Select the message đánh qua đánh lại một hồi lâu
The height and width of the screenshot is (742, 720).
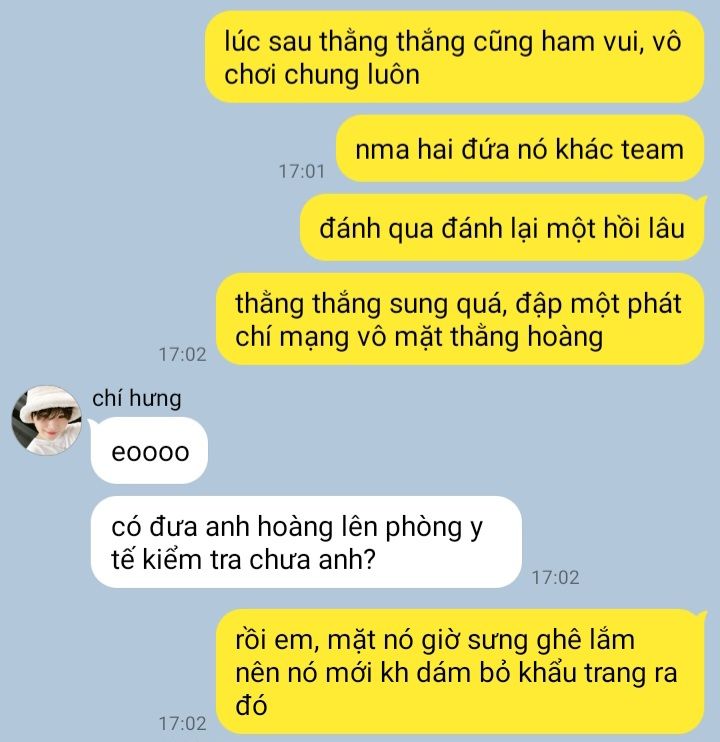(x=502, y=228)
